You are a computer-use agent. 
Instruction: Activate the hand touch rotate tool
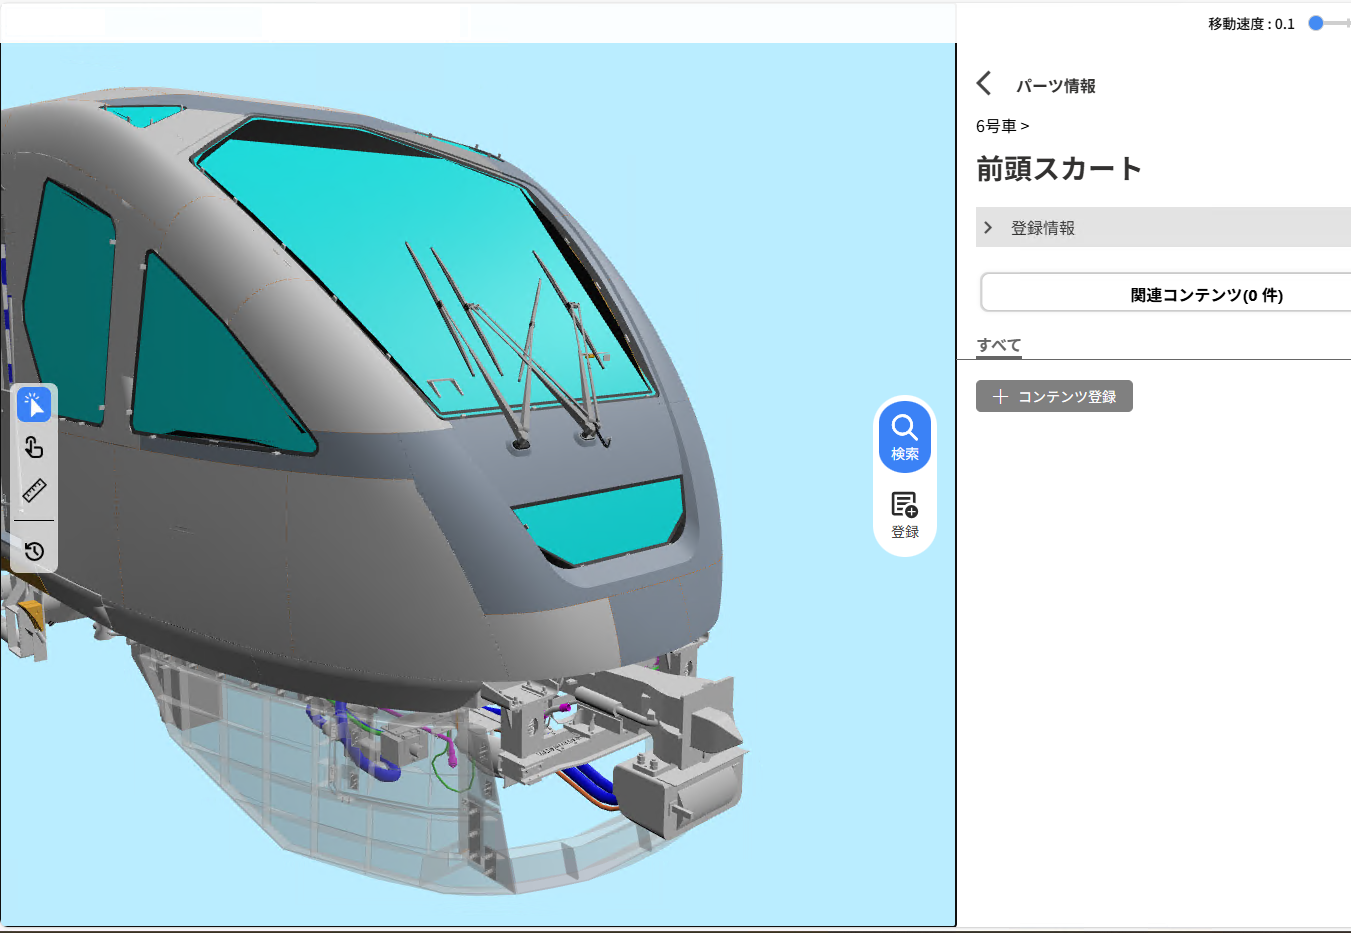pyautogui.click(x=34, y=447)
